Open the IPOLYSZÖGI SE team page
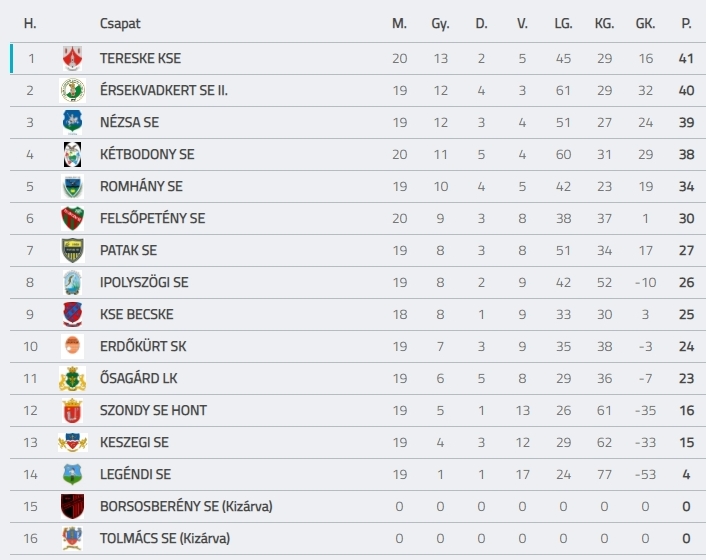 [144, 282]
